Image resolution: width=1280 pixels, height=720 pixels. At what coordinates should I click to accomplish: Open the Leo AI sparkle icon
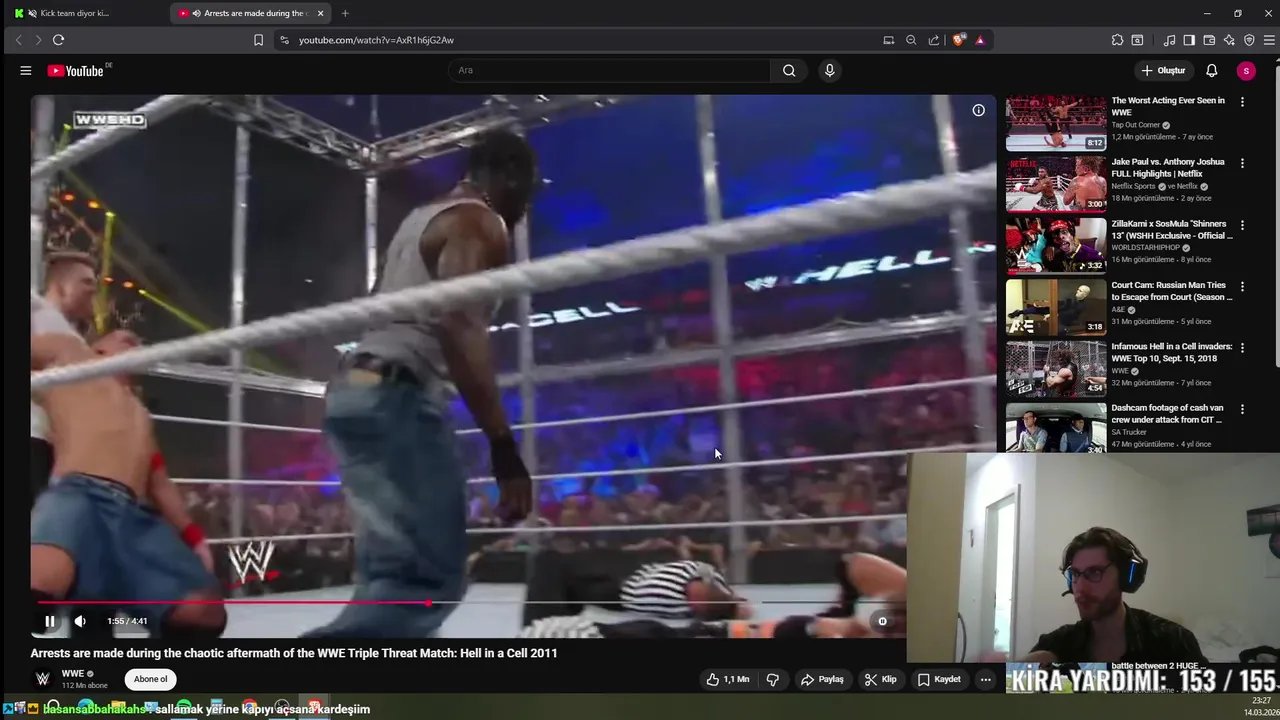pyautogui.click(x=1229, y=40)
